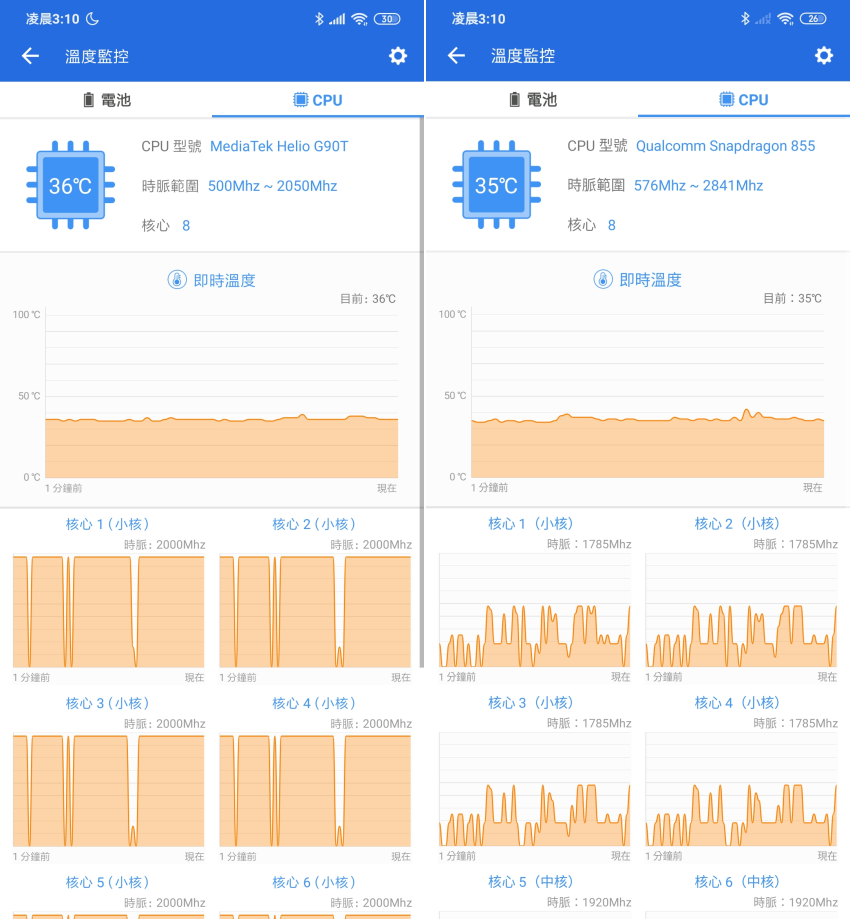The image size is (850, 919).
Task: Tap 目前: 36°C current temperature label
Action: tap(368, 299)
